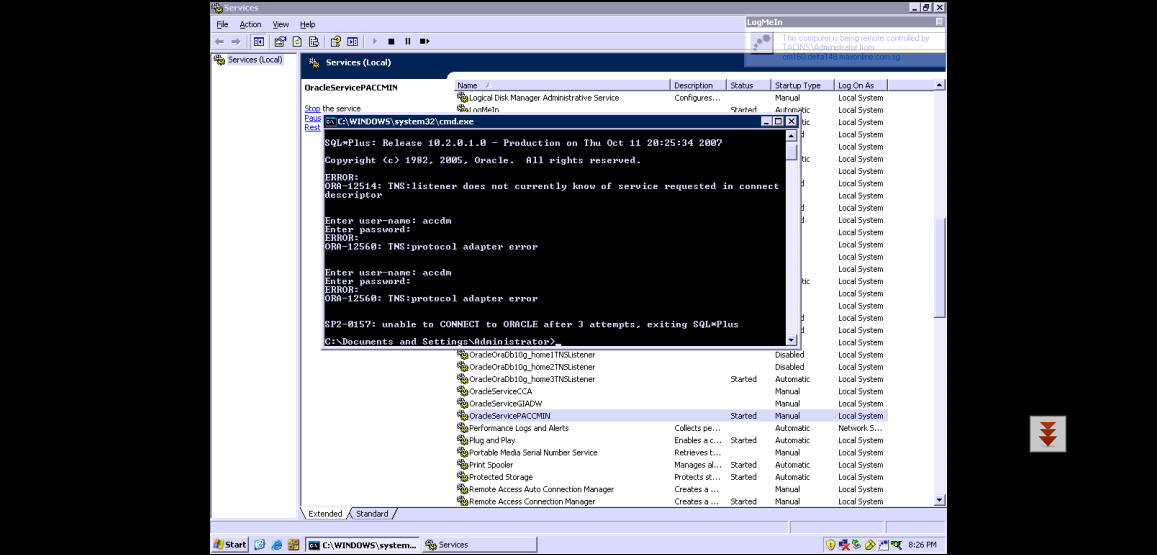Sort by the Name column header
The height and width of the screenshot is (555, 1157).
562,86
